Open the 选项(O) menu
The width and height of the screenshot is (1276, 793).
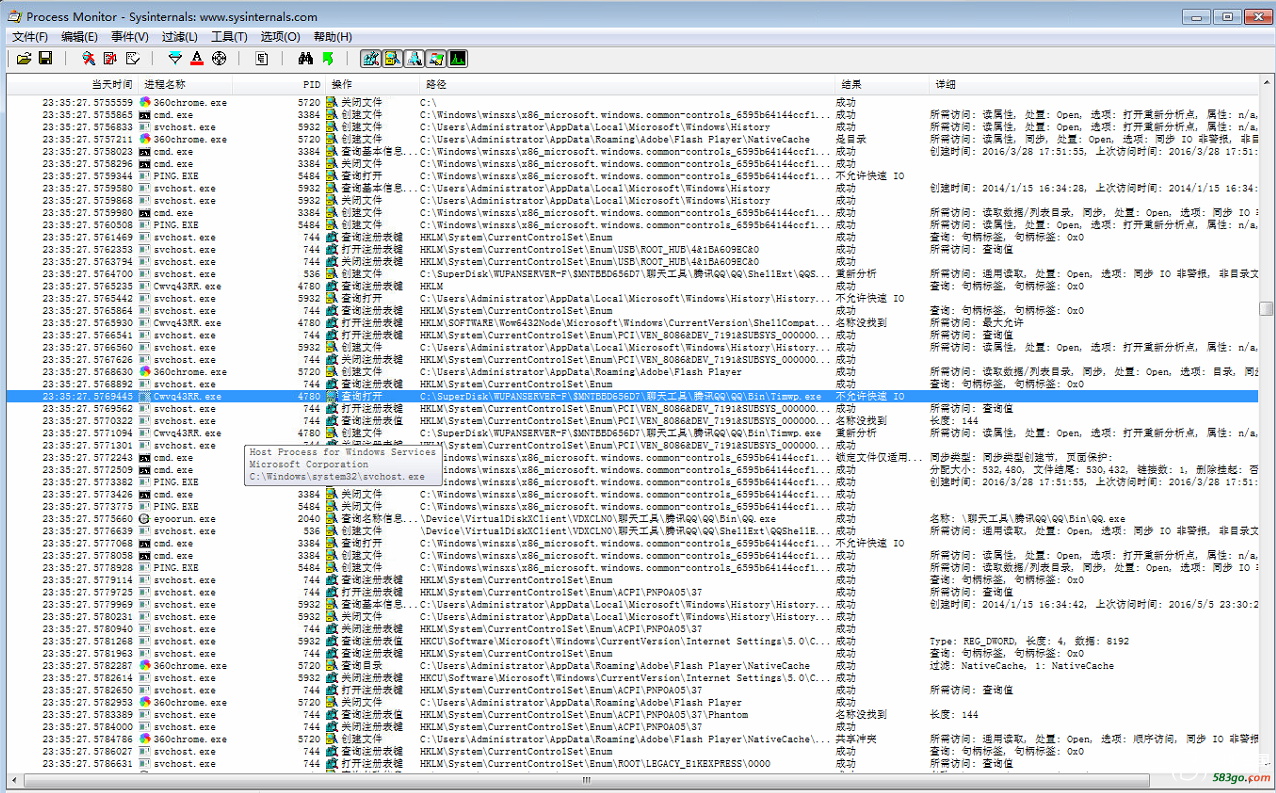(x=280, y=37)
